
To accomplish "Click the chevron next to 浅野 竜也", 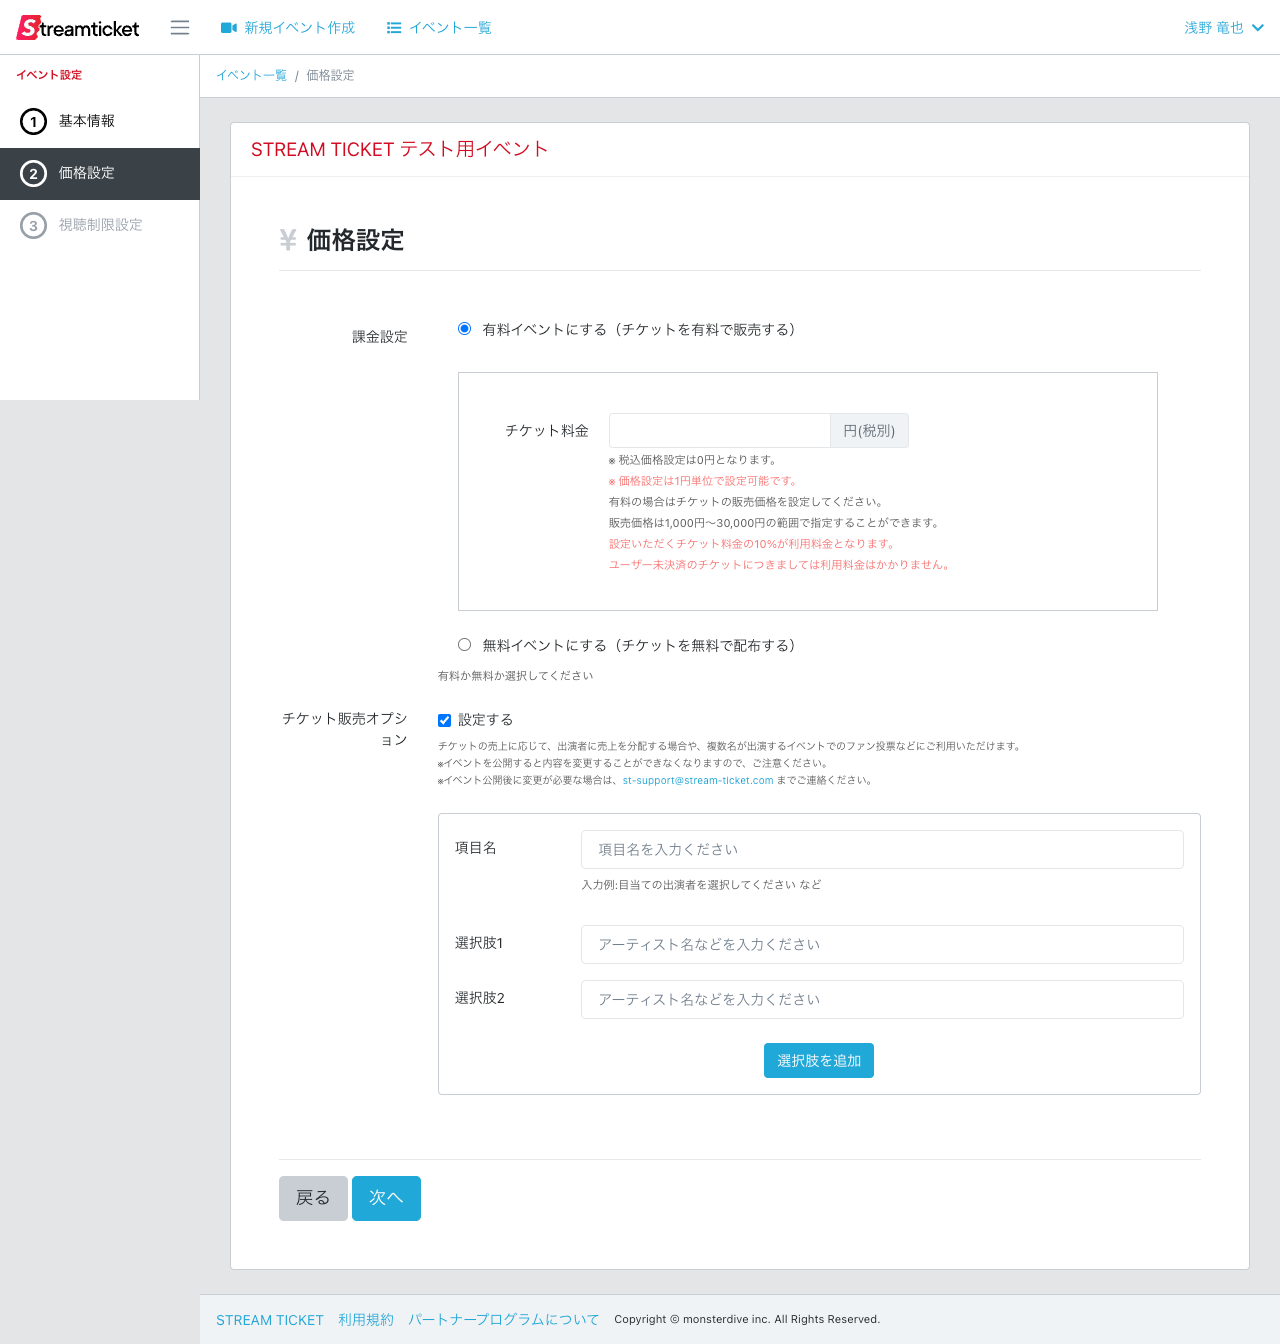I will pyautogui.click(x=1258, y=28).
